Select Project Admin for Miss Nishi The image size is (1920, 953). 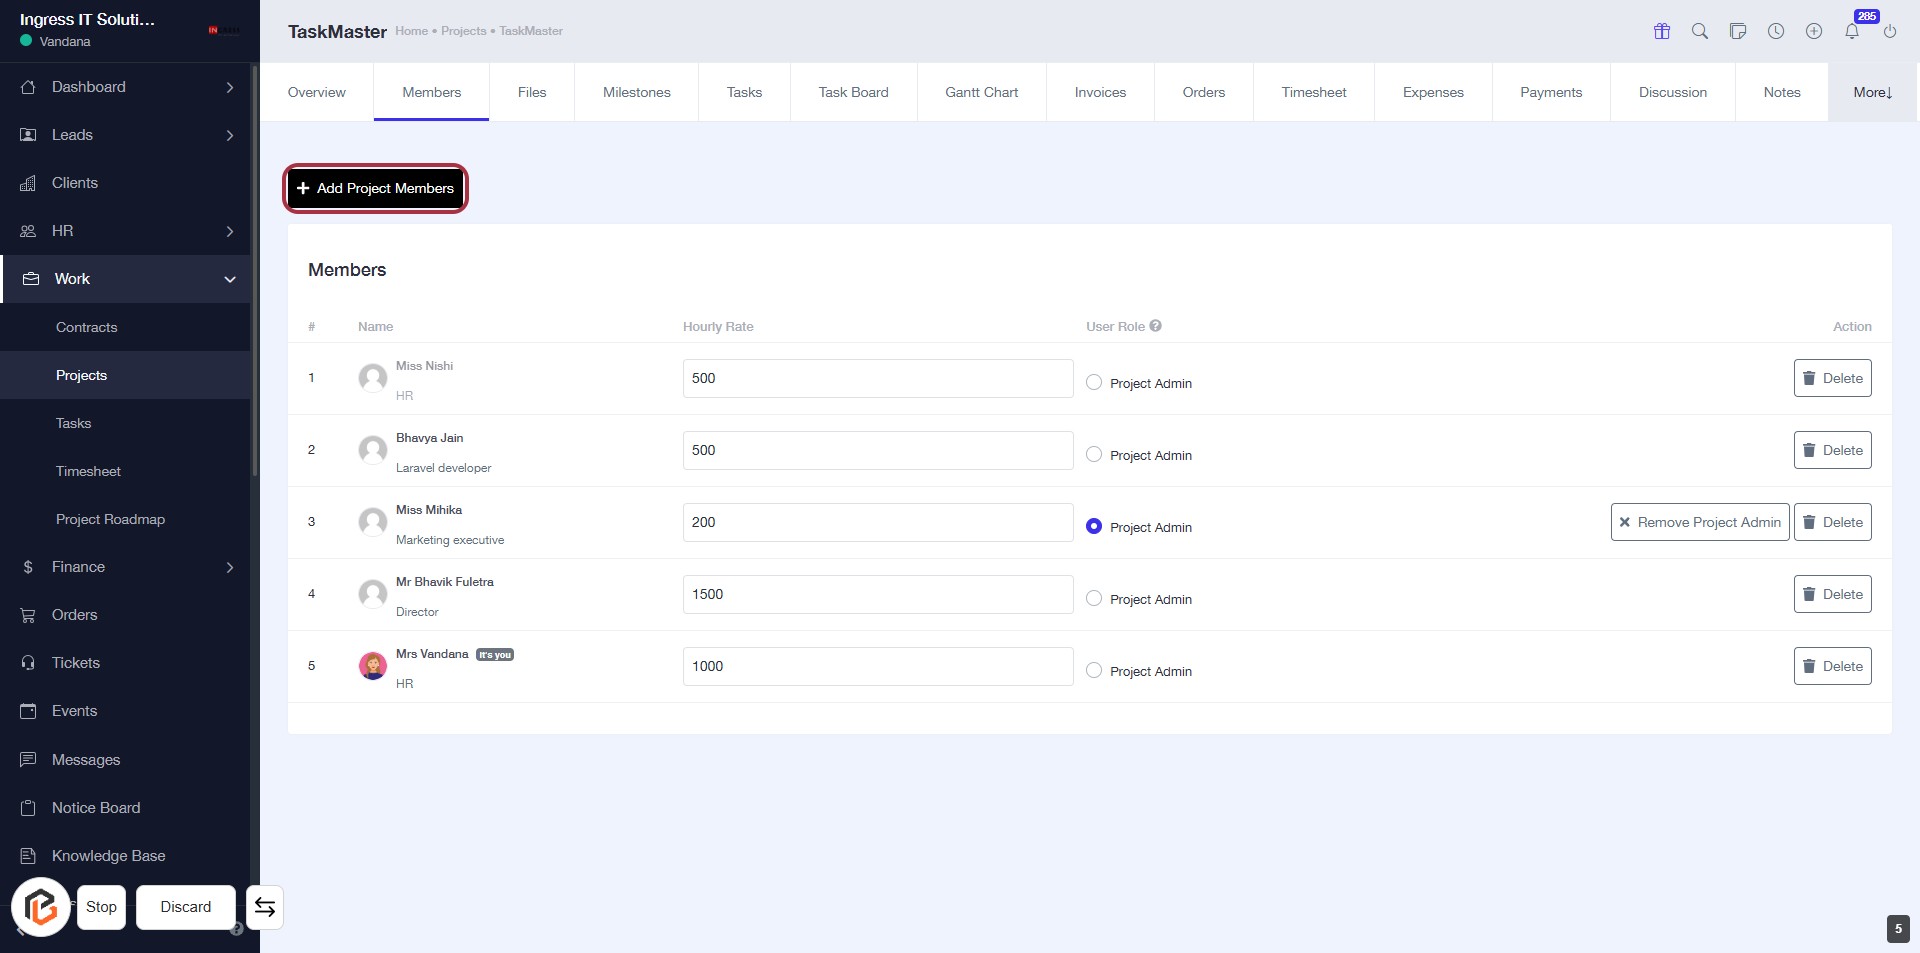(x=1094, y=383)
